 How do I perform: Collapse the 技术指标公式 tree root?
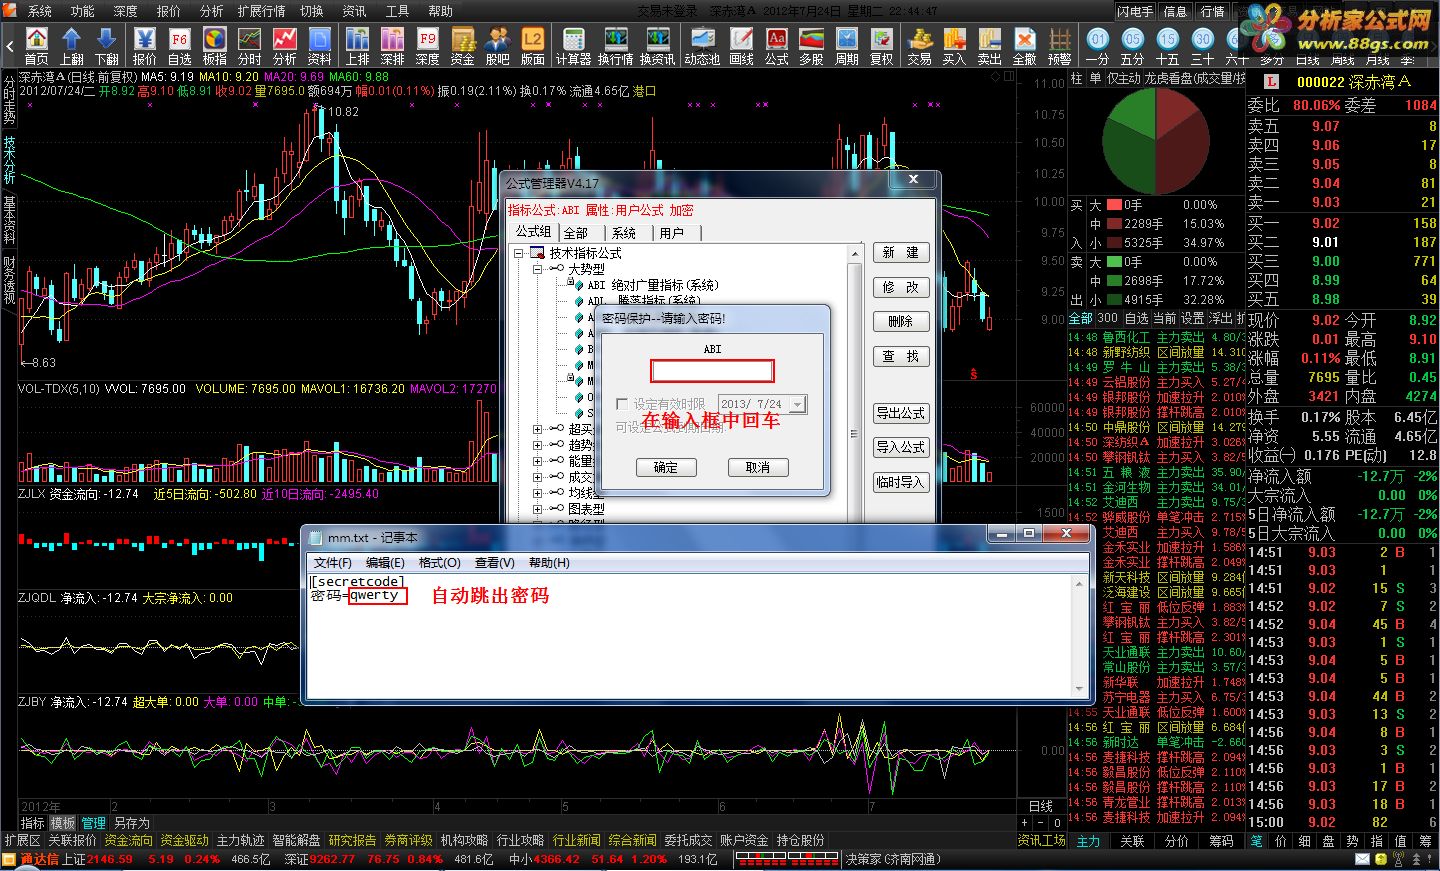pyautogui.click(x=519, y=253)
